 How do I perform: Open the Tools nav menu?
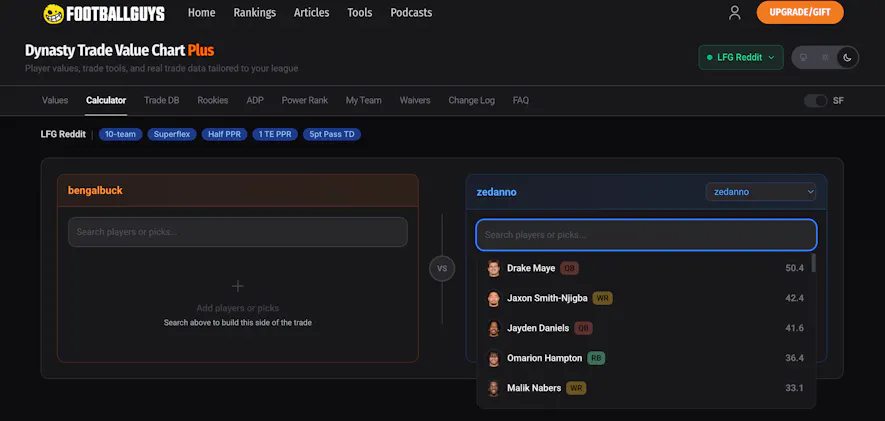[x=360, y=12]
